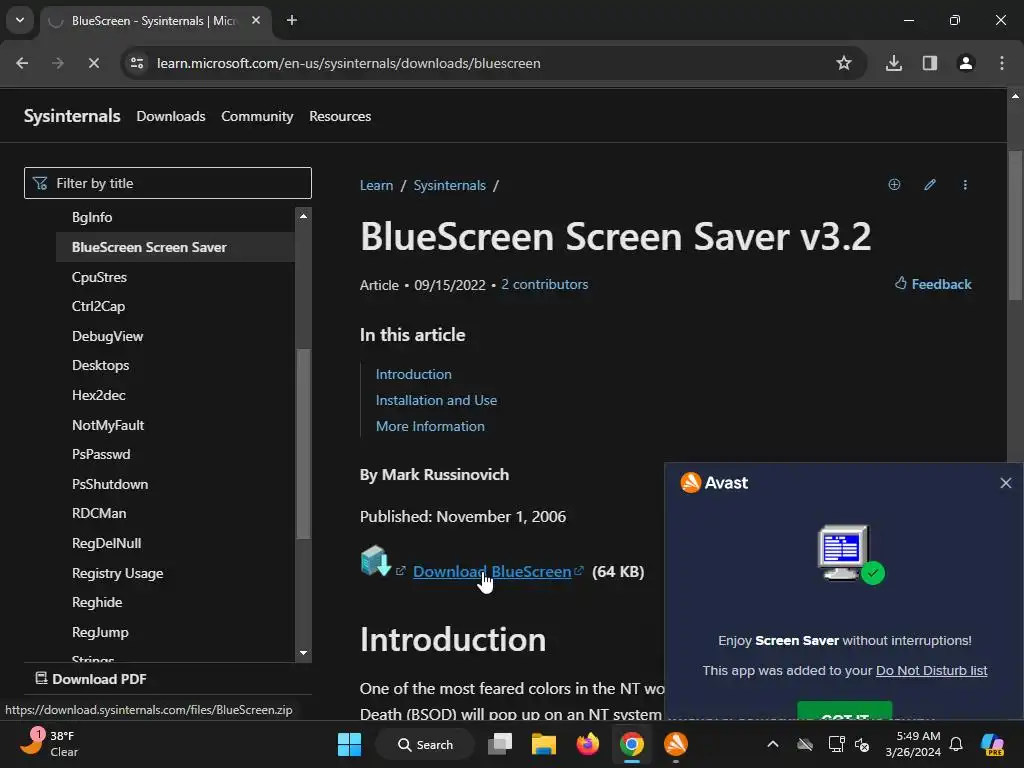This screenshot has height=768, width=1024.
Task: Open the Sysinternals home link
Action: pos(72,116)
